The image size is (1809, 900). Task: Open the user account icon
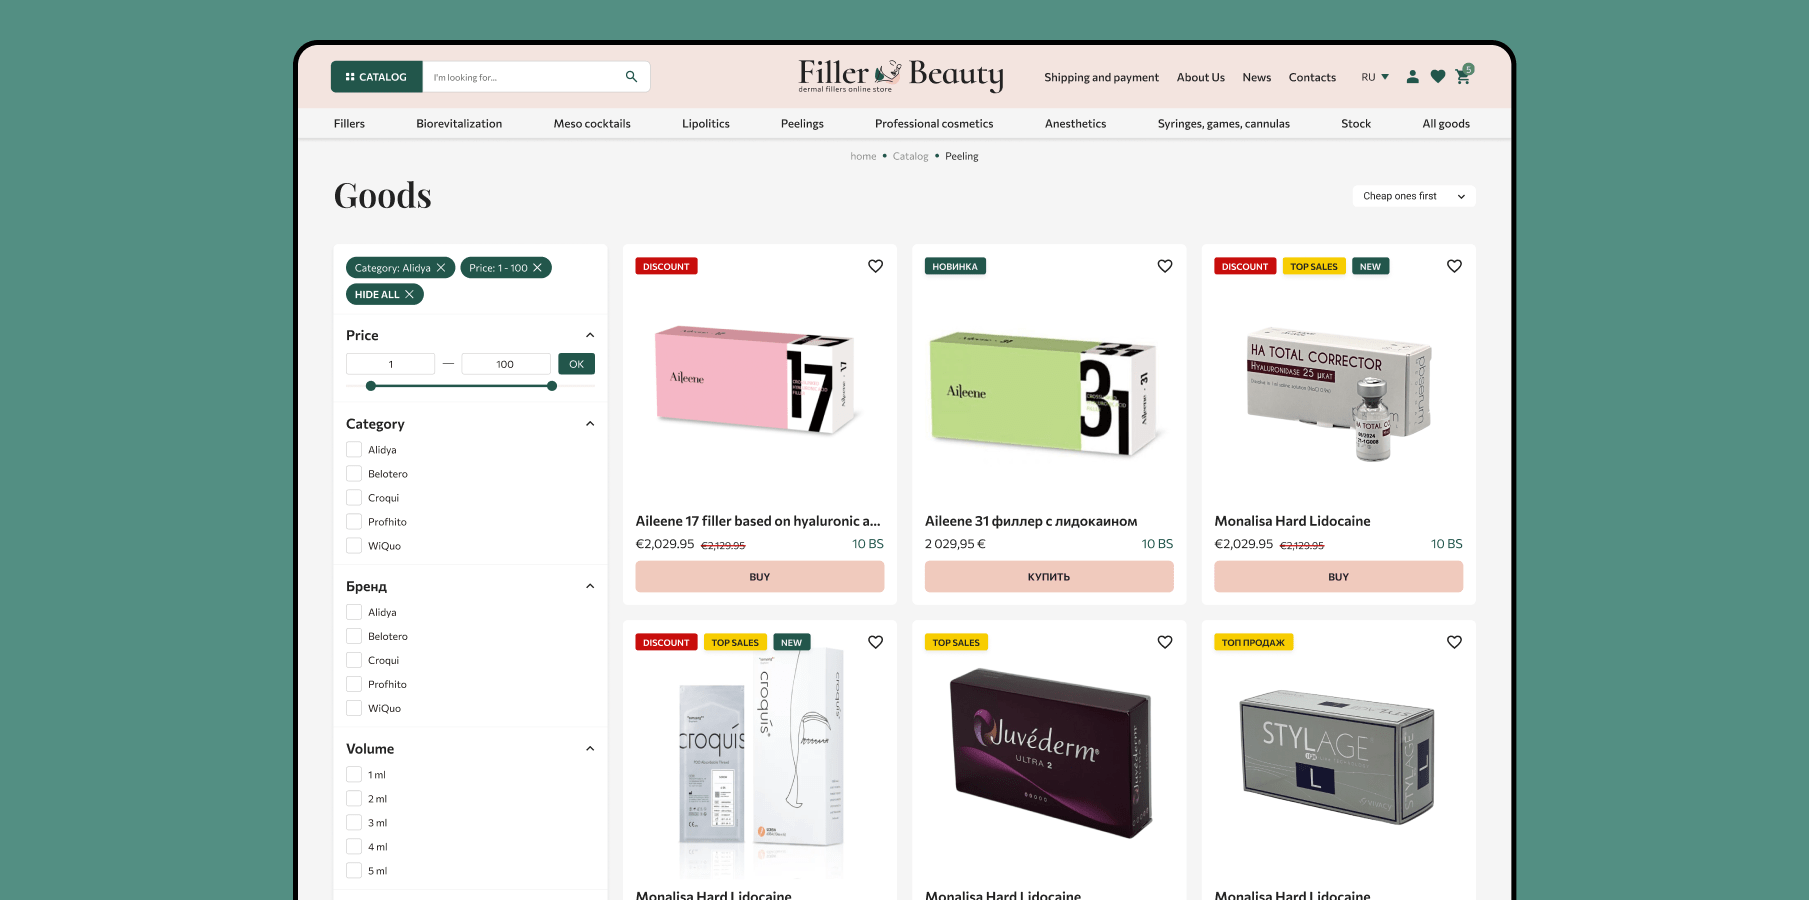(x=1412, y=77)
